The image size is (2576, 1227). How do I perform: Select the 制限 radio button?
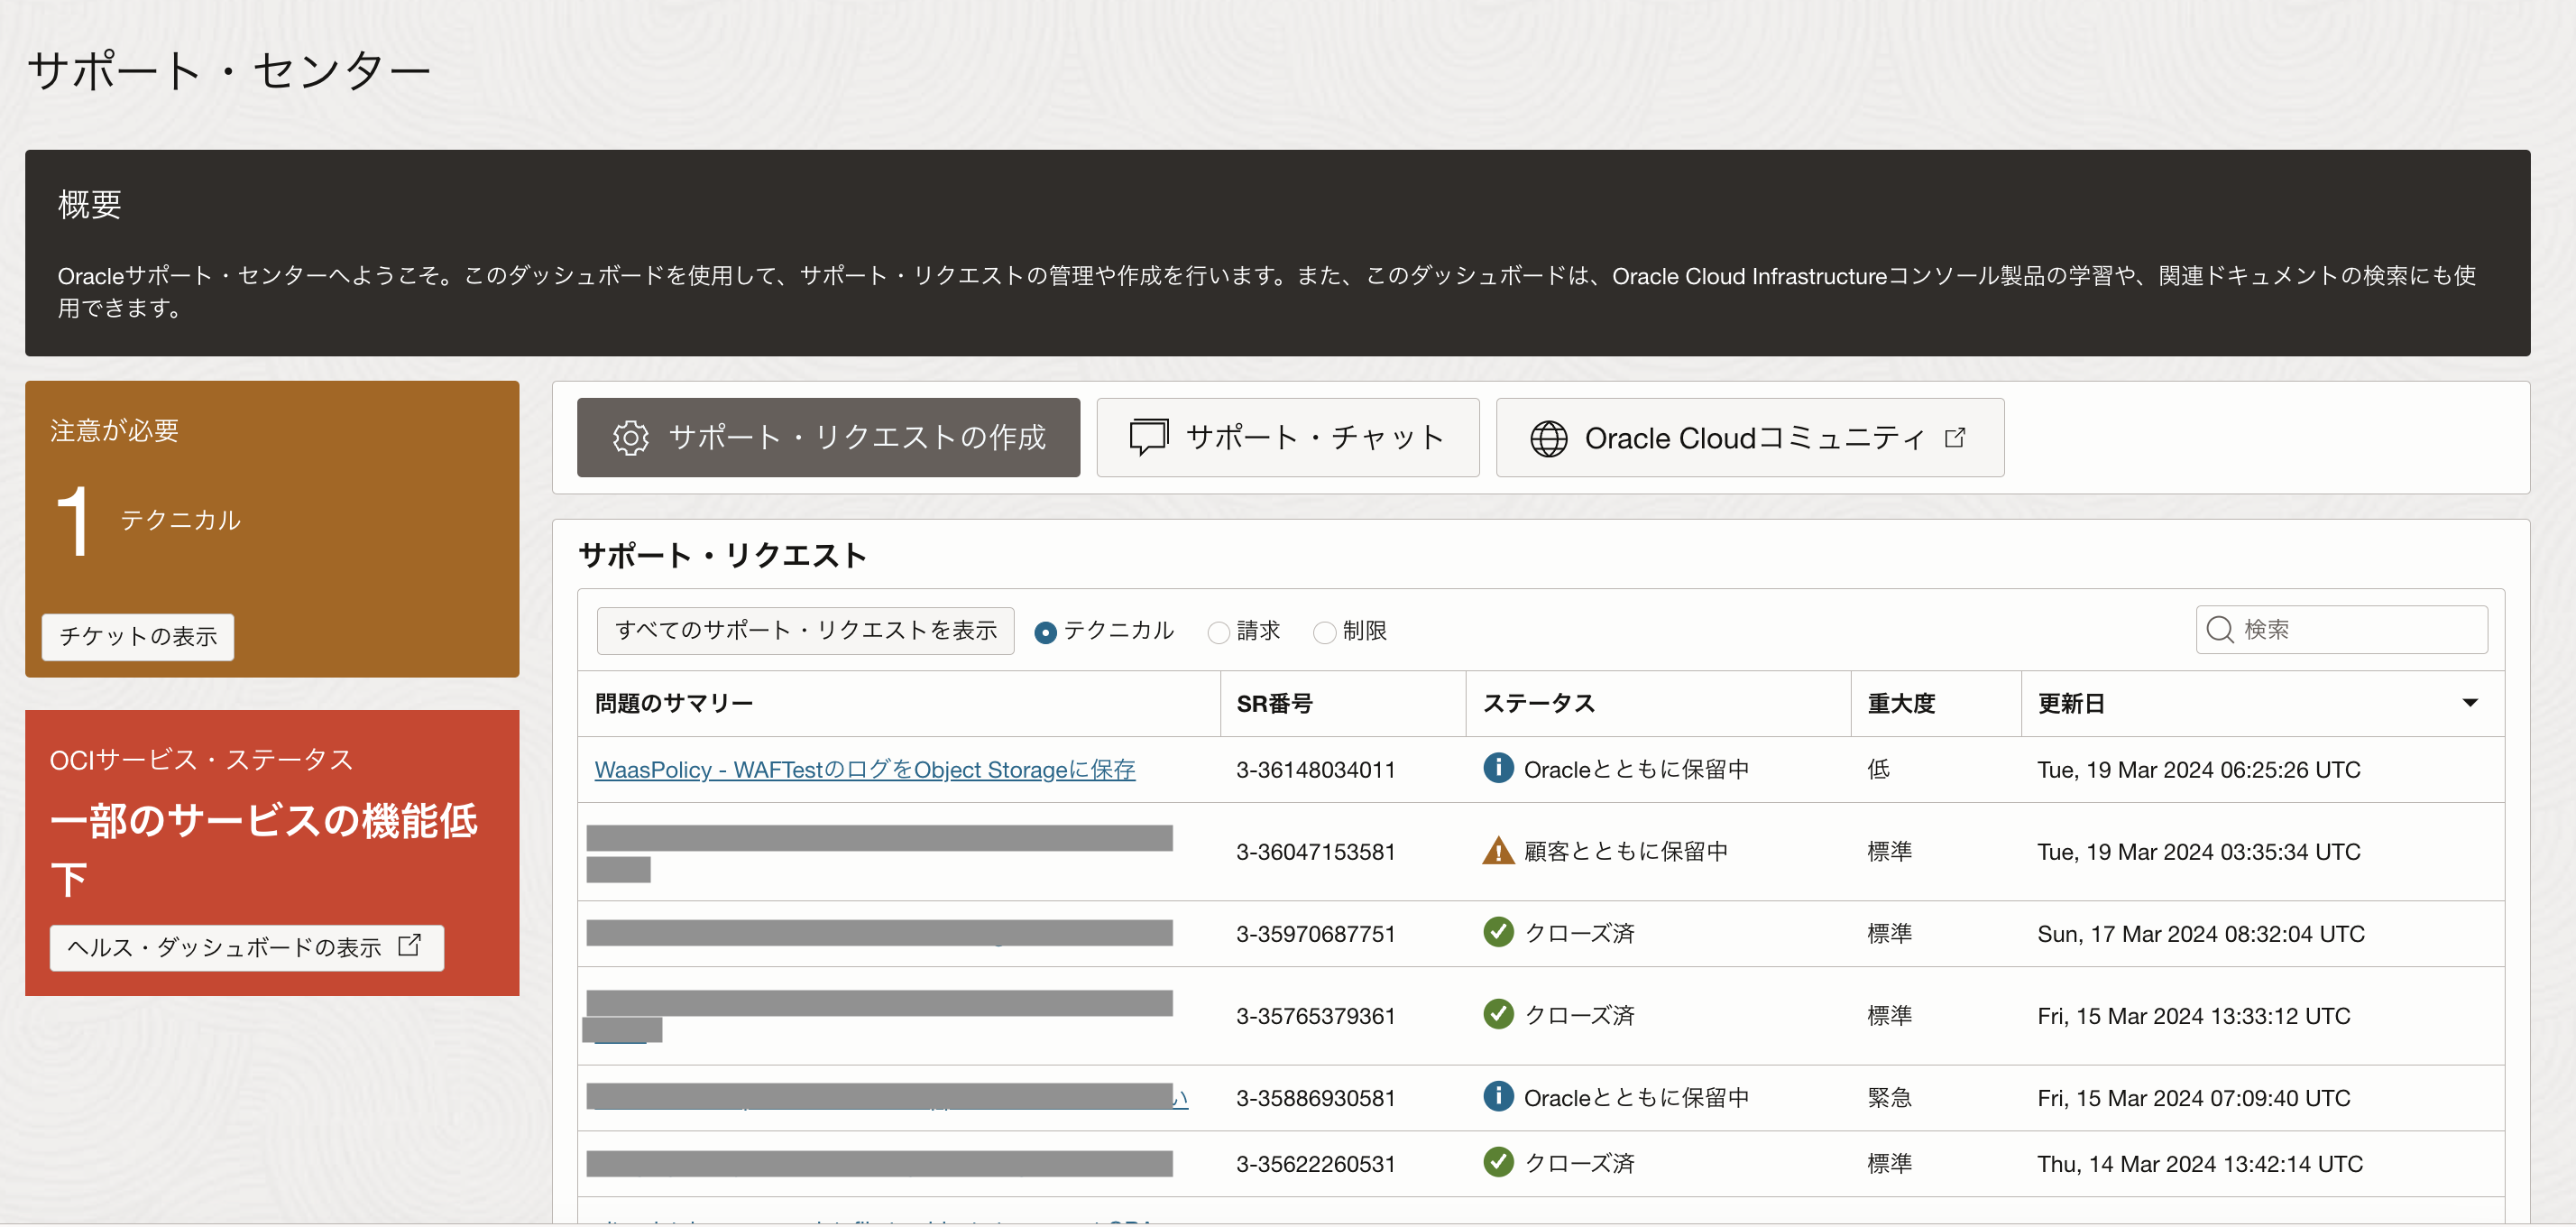pos(1324,632)
